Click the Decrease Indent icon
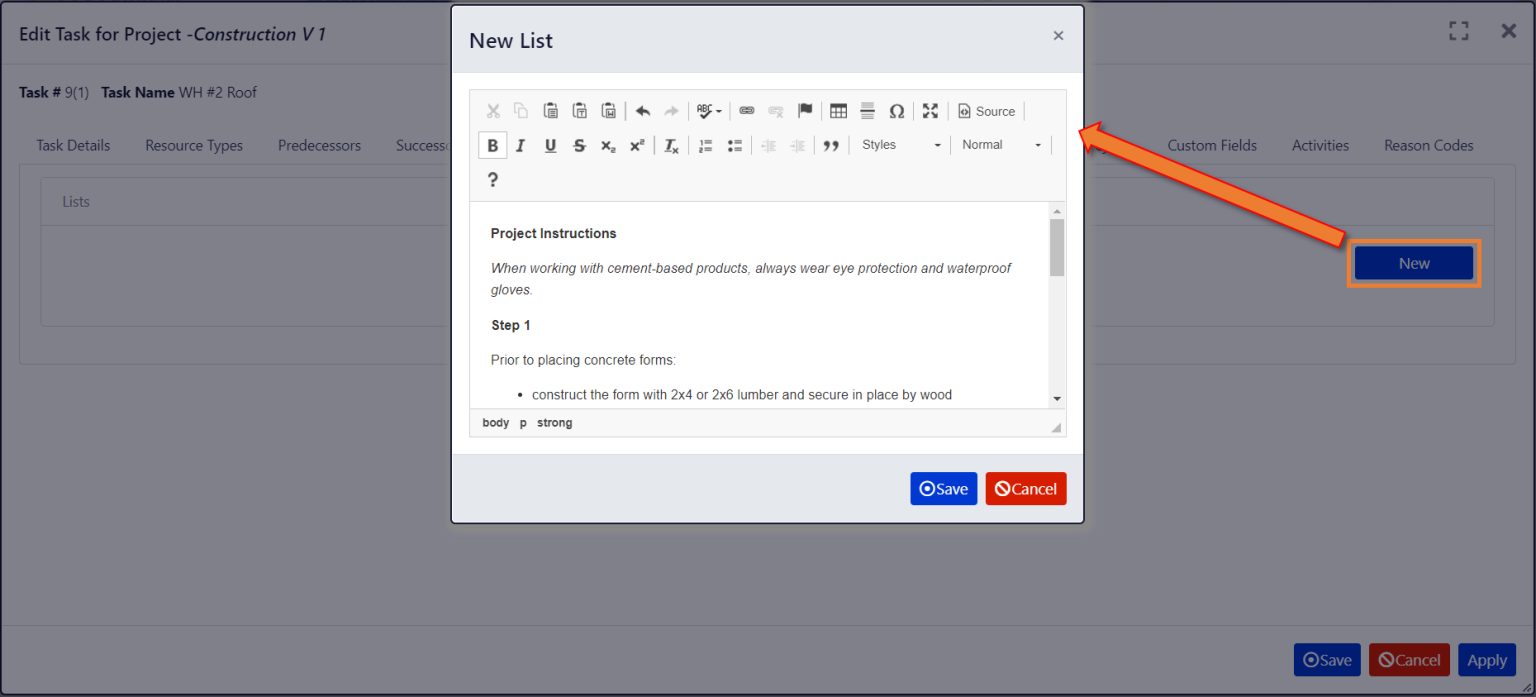The height and width of the screenshot is (697, 1536). click(x=768, y=145)
